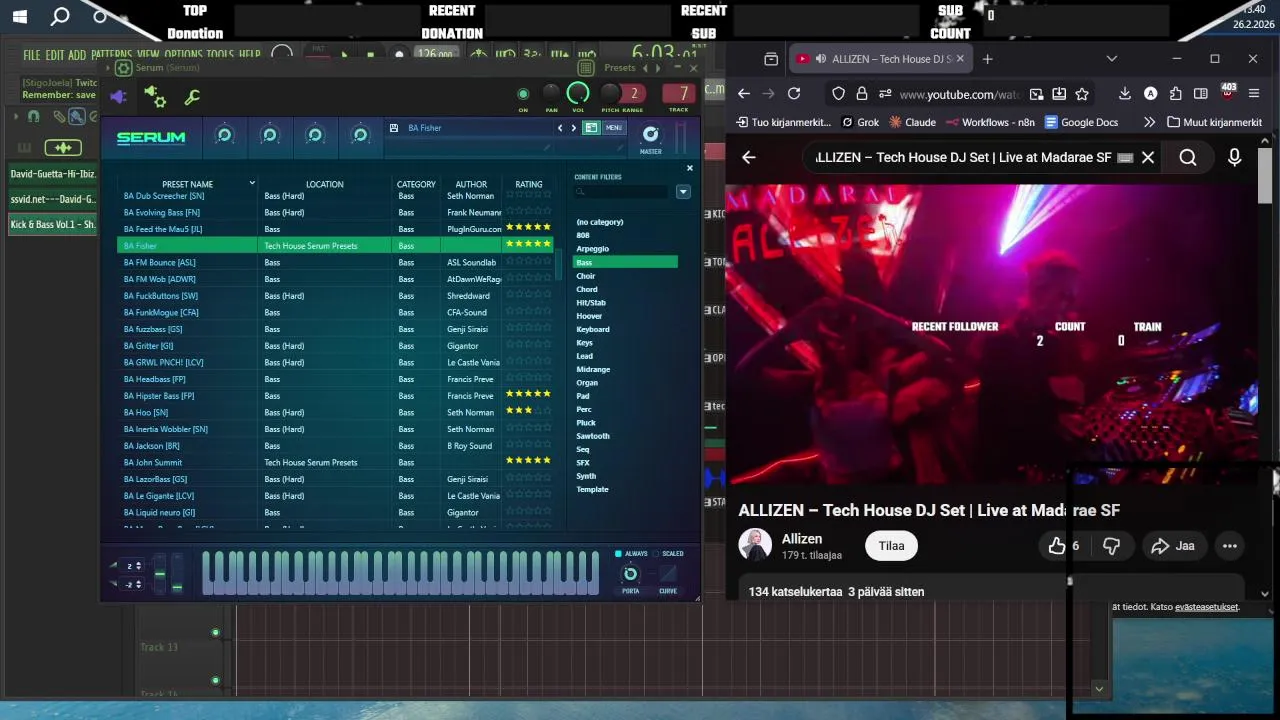Go to next Serum preset arrow
1280x720 pixels.
573,128
